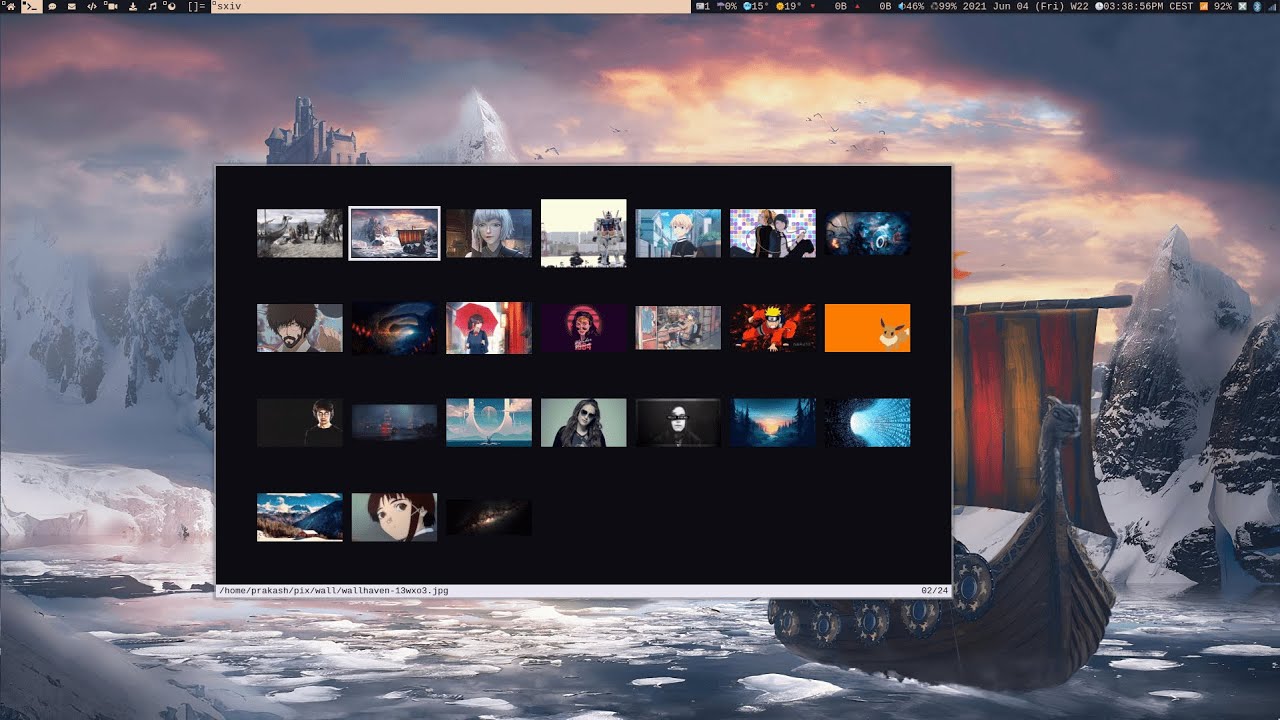Click the speaker volume 46% indicator
Image resolution: width=1280 pixels, height=720 pixels.
pos(911,6)
